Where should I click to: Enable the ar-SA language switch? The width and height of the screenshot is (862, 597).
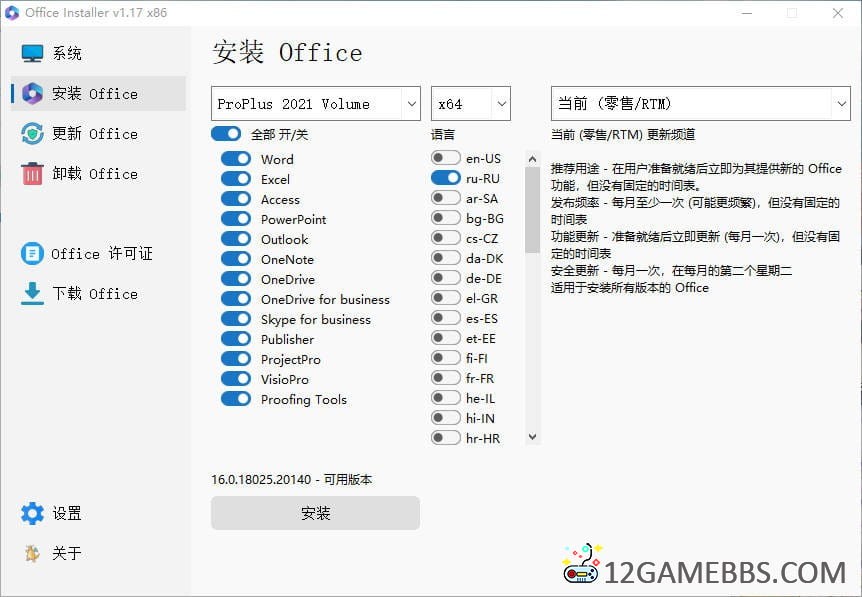pyautogui.click(x=446, y=198)
